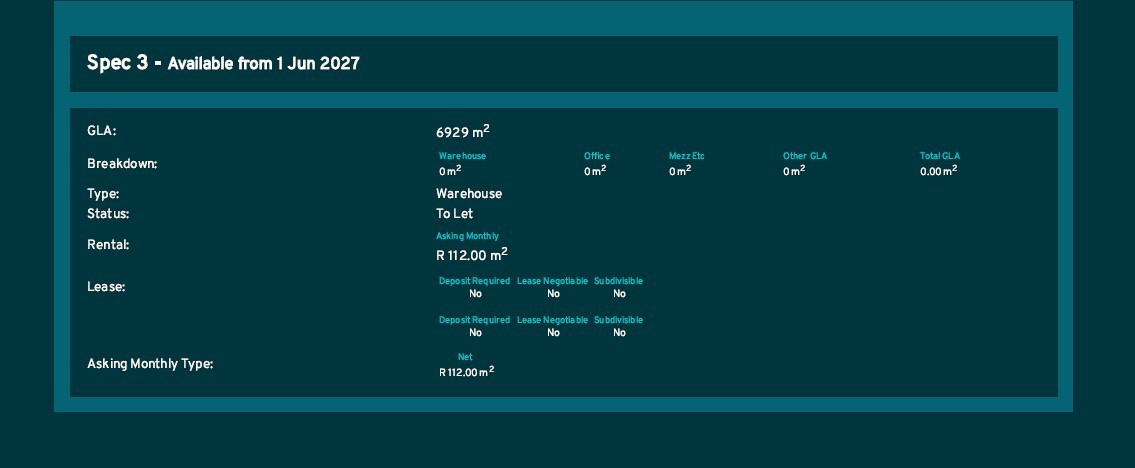Click the 'Asking Monthly' caption under Rental
The height and width of the screenshot is (468, 1135).
coord(467,237)
